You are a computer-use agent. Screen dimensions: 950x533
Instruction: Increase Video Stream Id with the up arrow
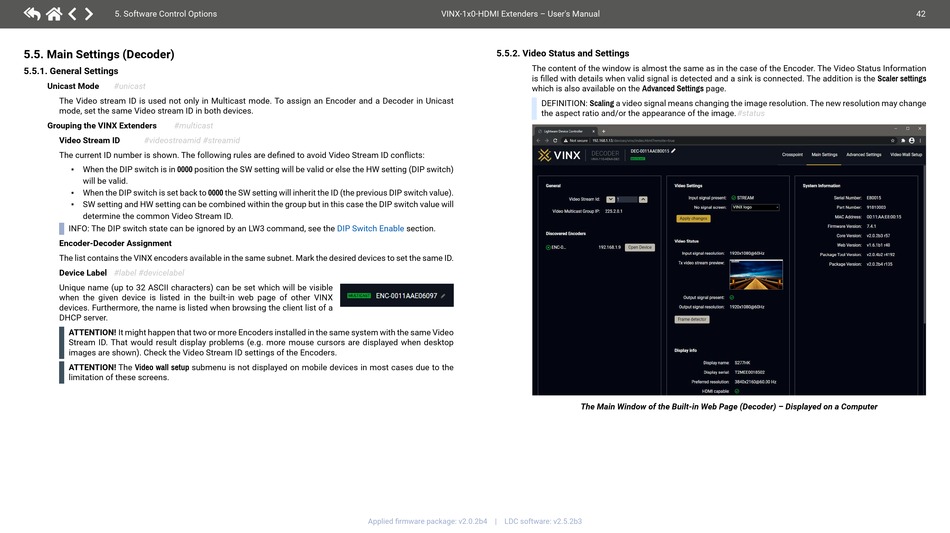point(643,199)
